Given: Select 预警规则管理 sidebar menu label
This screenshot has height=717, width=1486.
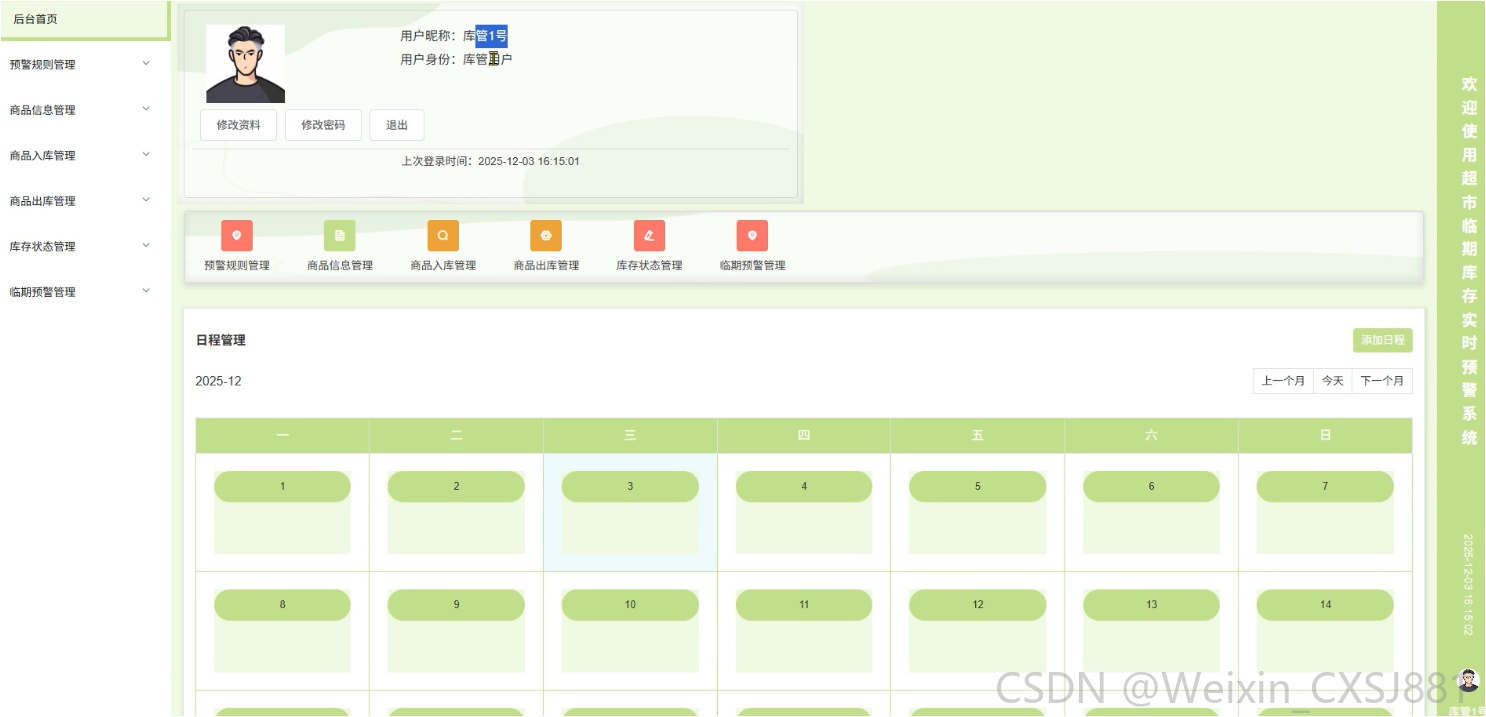Looking at the screenshot, I should coord(42,65).
